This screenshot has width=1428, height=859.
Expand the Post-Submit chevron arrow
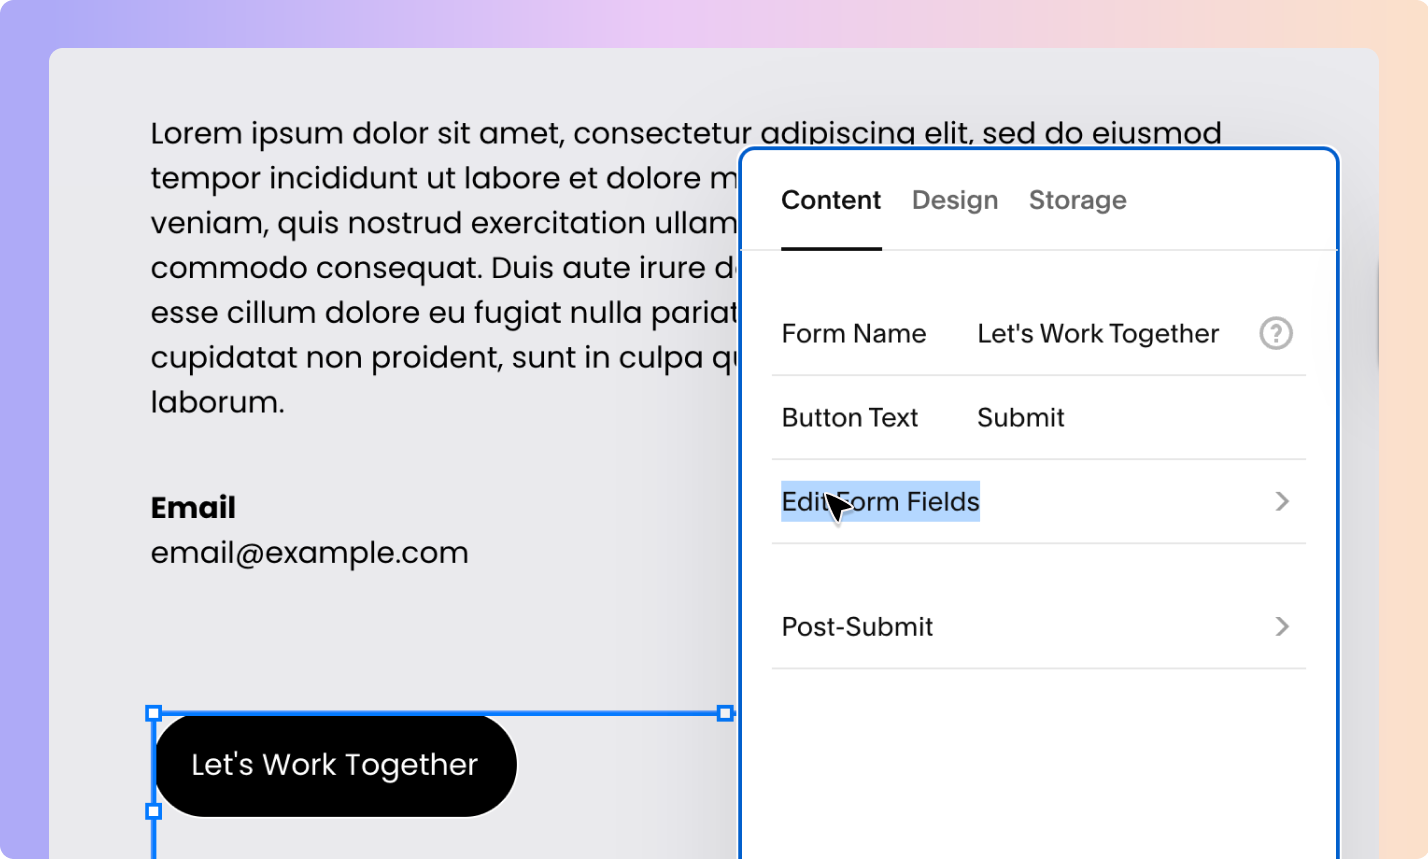click(x=1283, y=627)
